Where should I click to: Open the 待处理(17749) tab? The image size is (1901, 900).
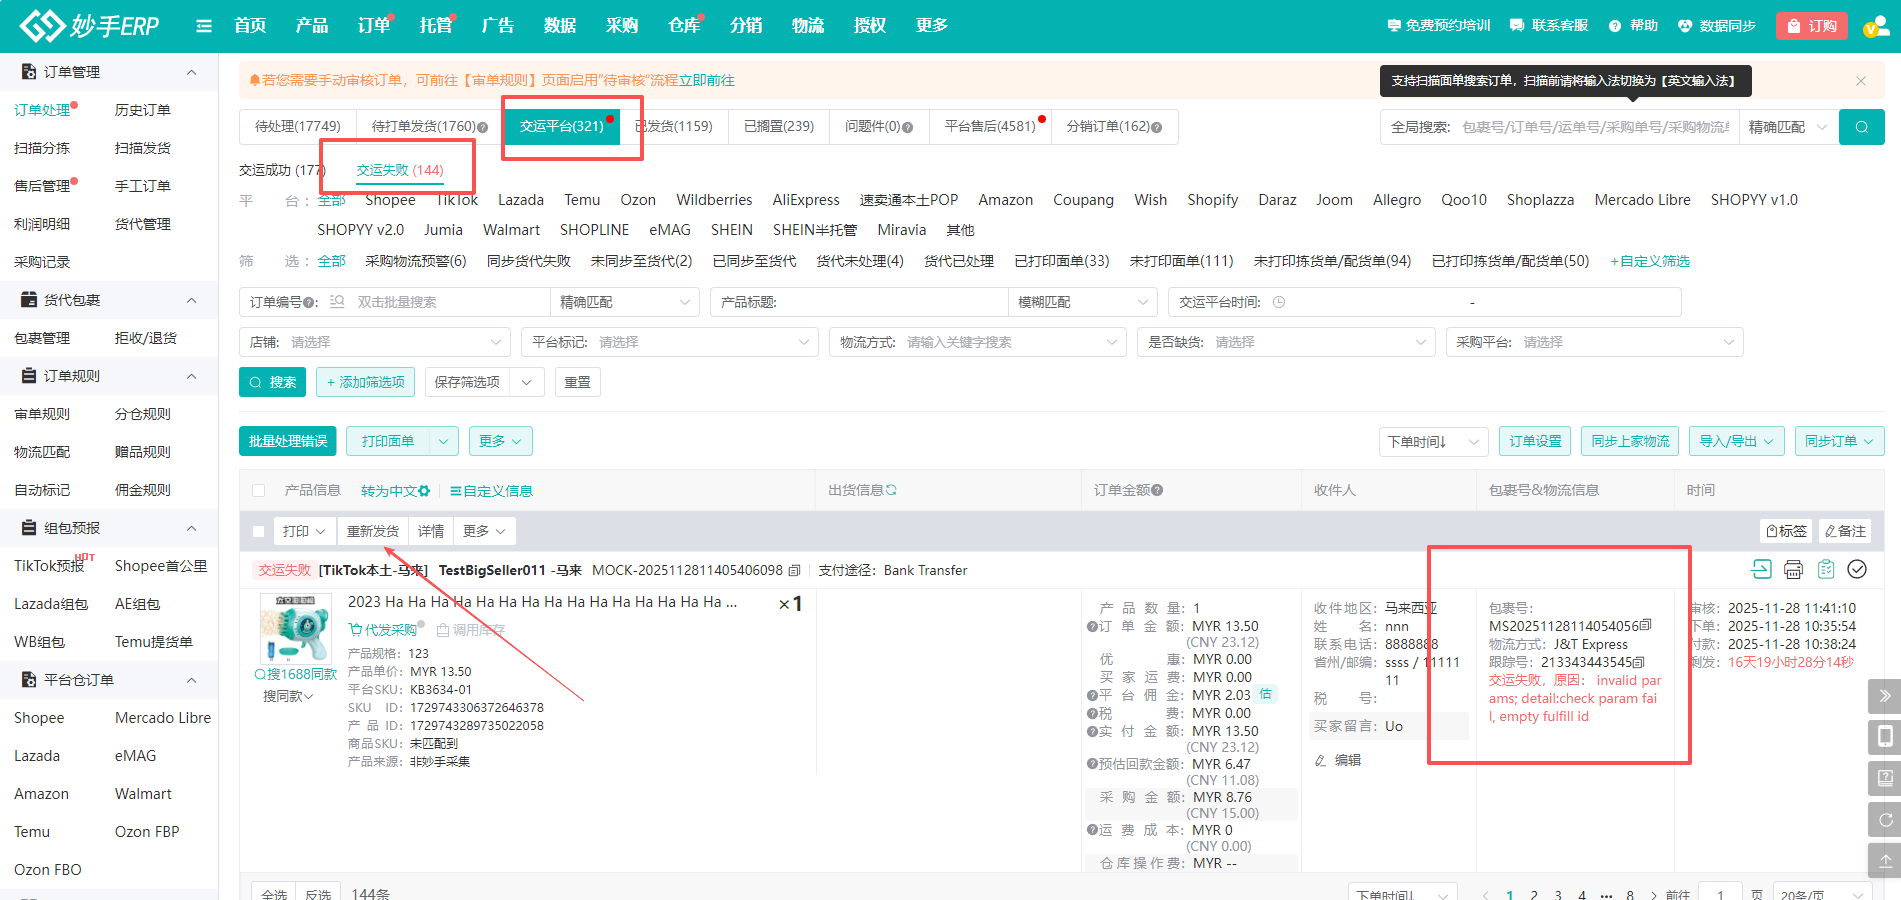point(297,127)
